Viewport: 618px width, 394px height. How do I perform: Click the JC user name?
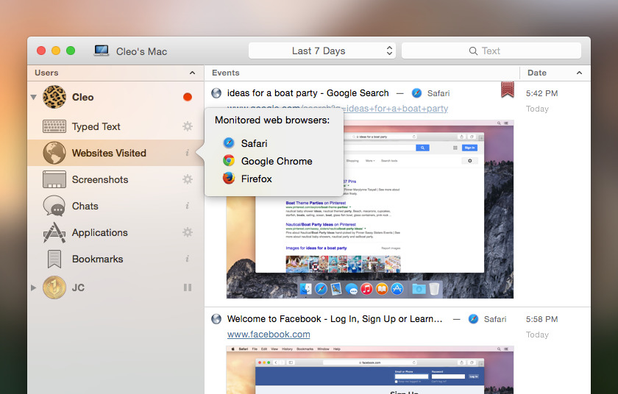[x=78, y=287]
